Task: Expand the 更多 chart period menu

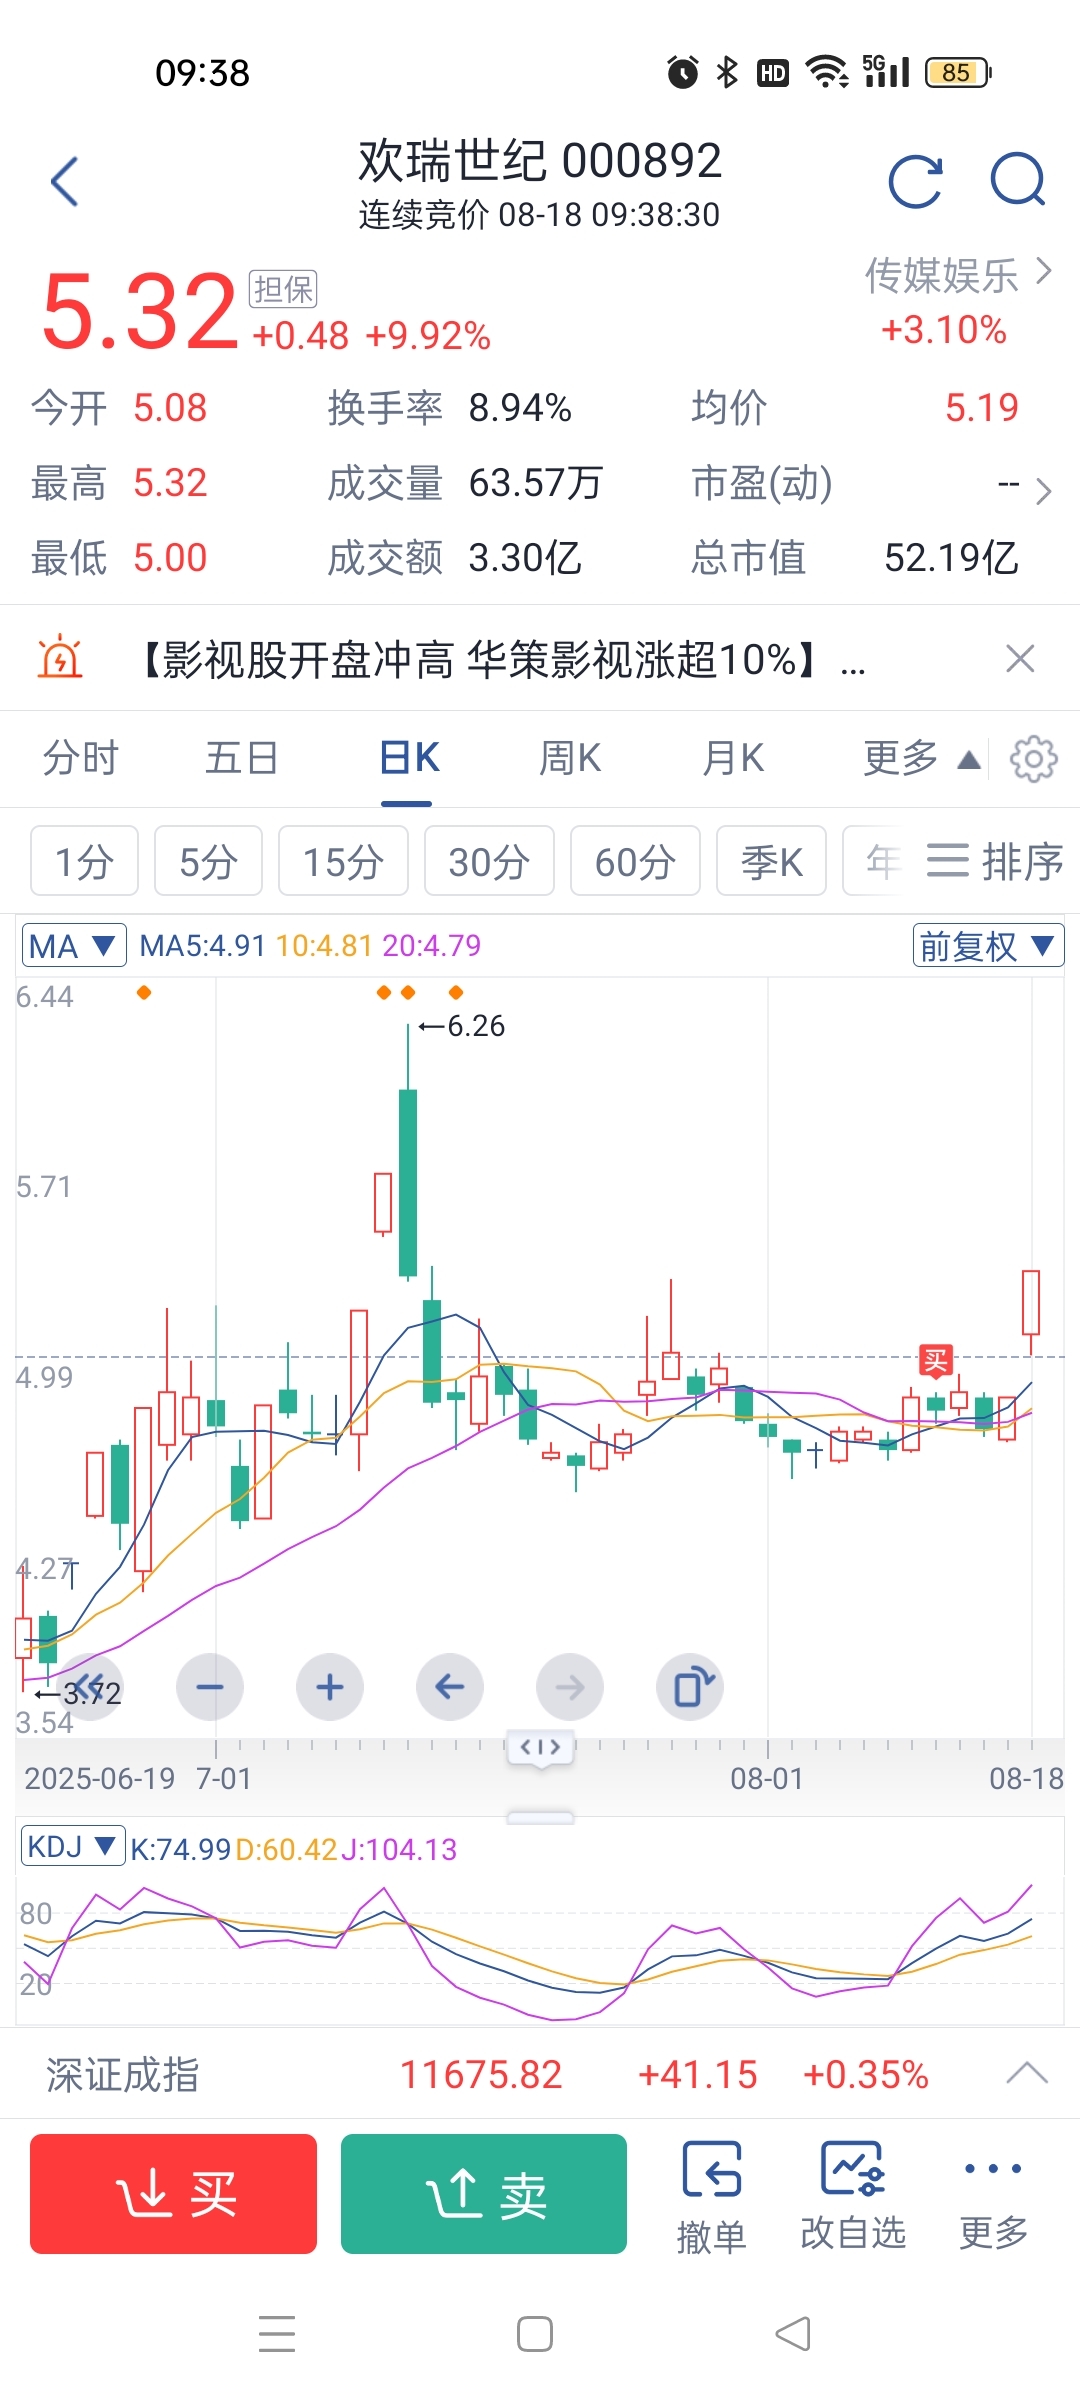Action: (921, 759)
